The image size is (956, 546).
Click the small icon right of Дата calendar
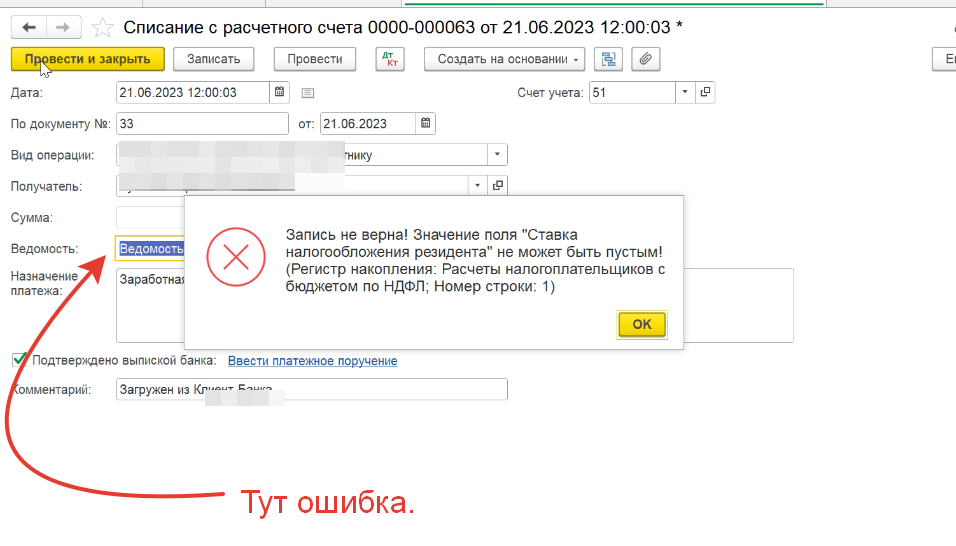click(x=308, y=93)
